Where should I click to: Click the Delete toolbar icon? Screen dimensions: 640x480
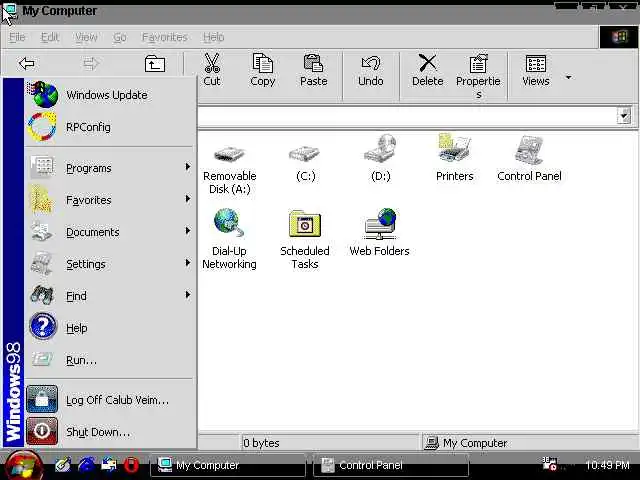click(427, 70)
